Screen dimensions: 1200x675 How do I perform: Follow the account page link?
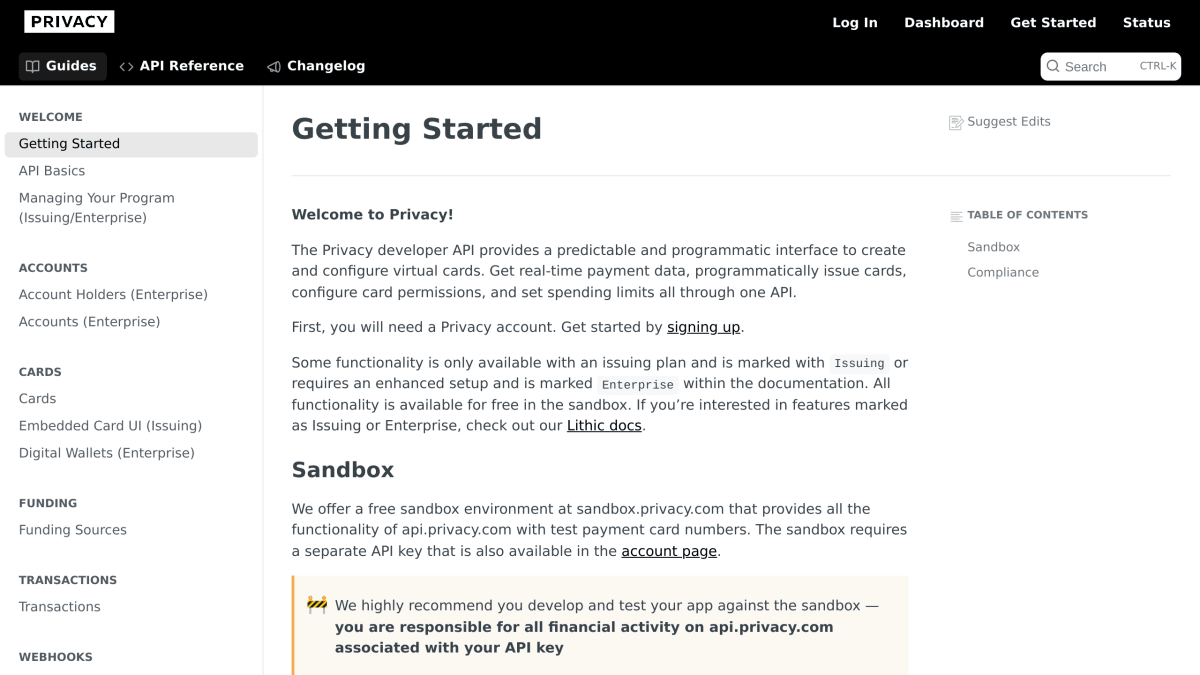[669, 551]
